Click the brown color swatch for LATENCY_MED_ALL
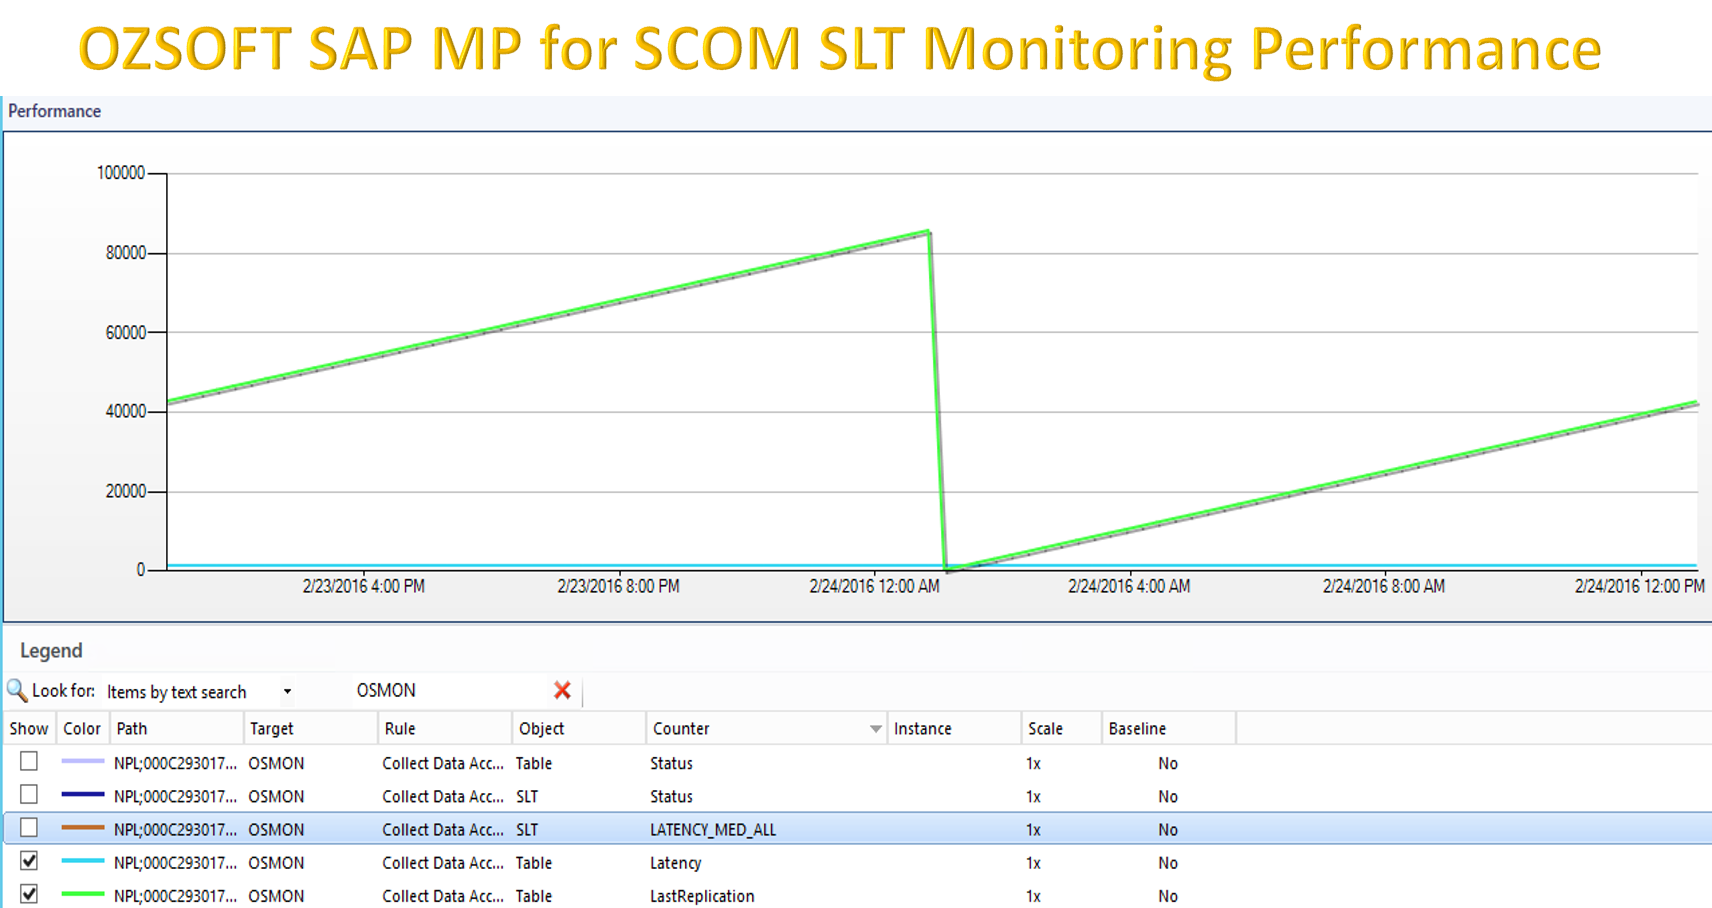The width and height of the screenshot is (1712, 908). pos(81,828)
